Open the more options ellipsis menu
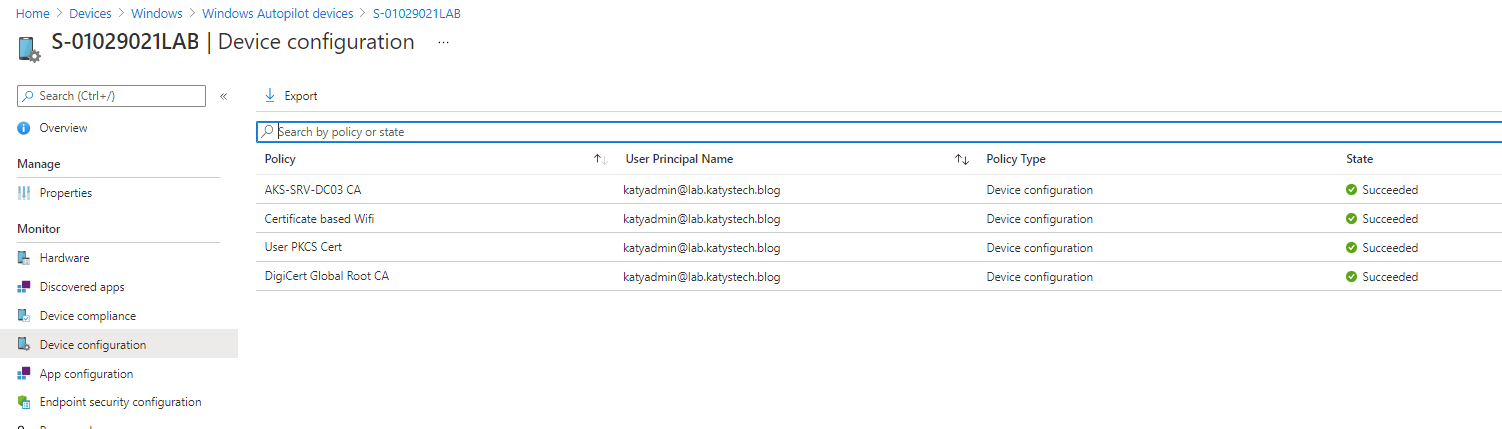Image resolution: width=1502 pixels, height=429 pixels. [x=443, y=43]
